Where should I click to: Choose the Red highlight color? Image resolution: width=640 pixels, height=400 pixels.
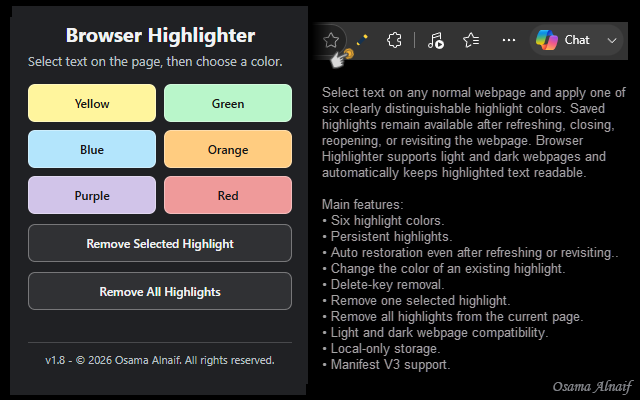[228, 196]
